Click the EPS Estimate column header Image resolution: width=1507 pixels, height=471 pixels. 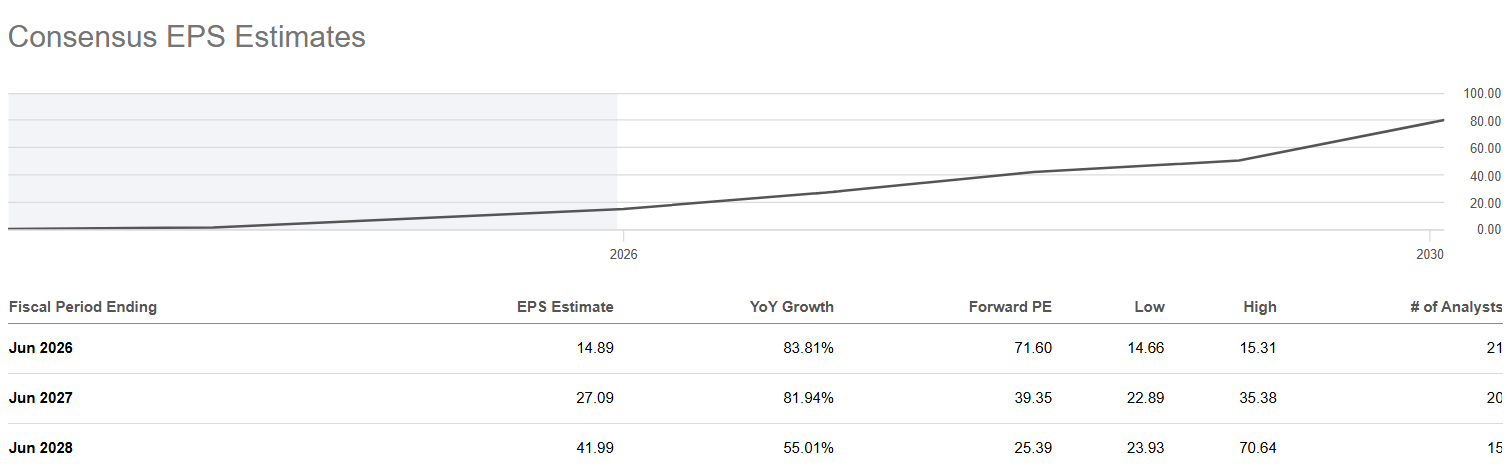(x=565, y=307)
